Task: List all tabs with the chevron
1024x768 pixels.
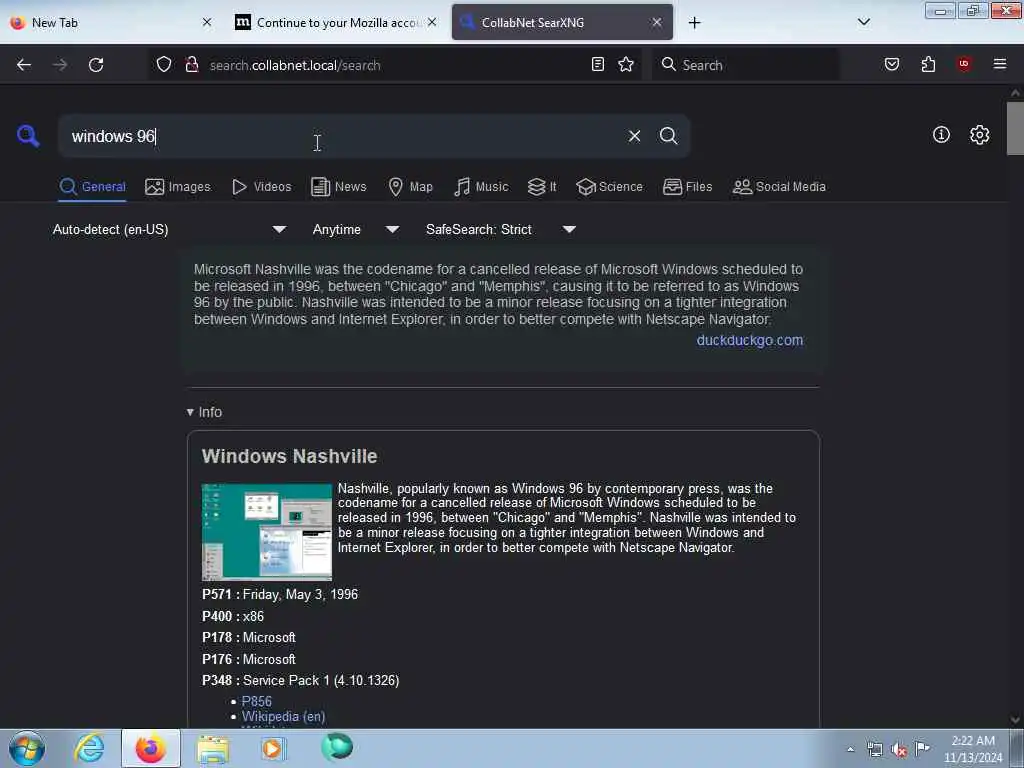Action: coord(863,22)
